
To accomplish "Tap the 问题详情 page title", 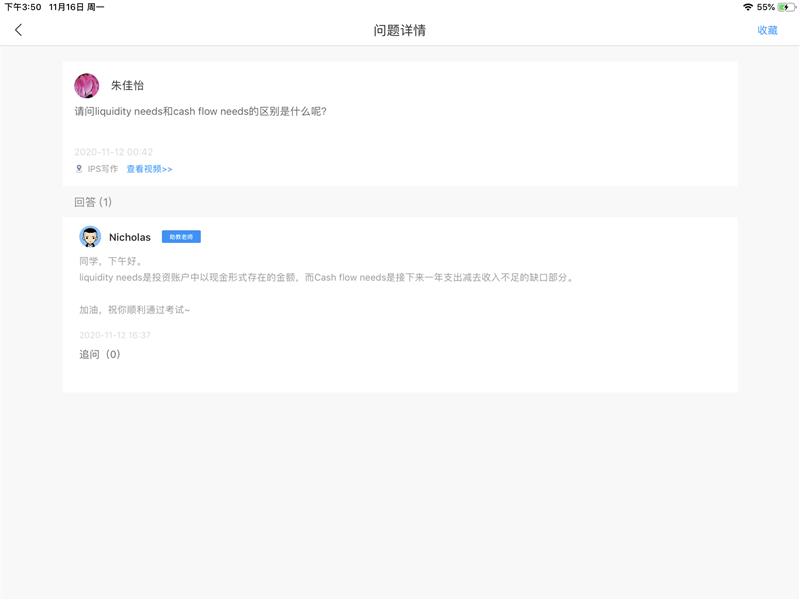I will (400, 30).
